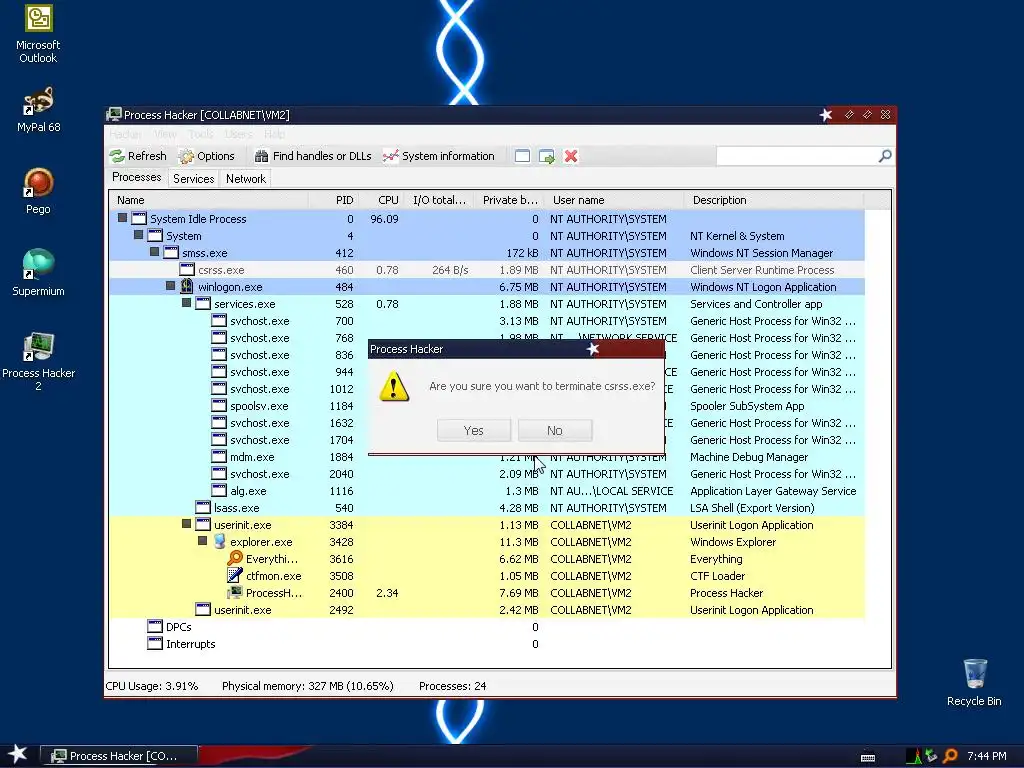Open the Recycle Bin desktop icon
Screen dimensions: 1024x768
pos(974,682)
